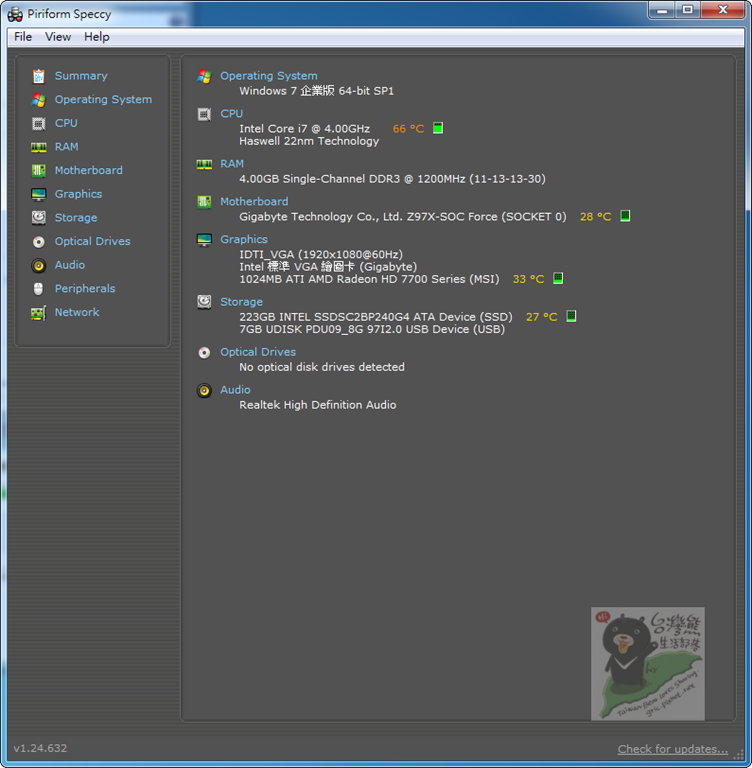
Task: Click the Motherboard icon in summary pane
Action: pos(204,202)
